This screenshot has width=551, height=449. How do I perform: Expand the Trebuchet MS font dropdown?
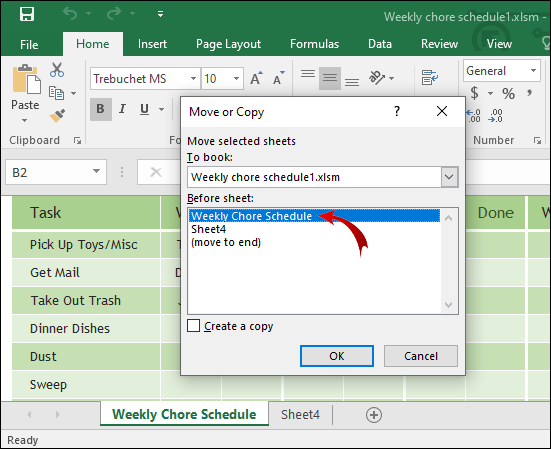pos(193,78)
